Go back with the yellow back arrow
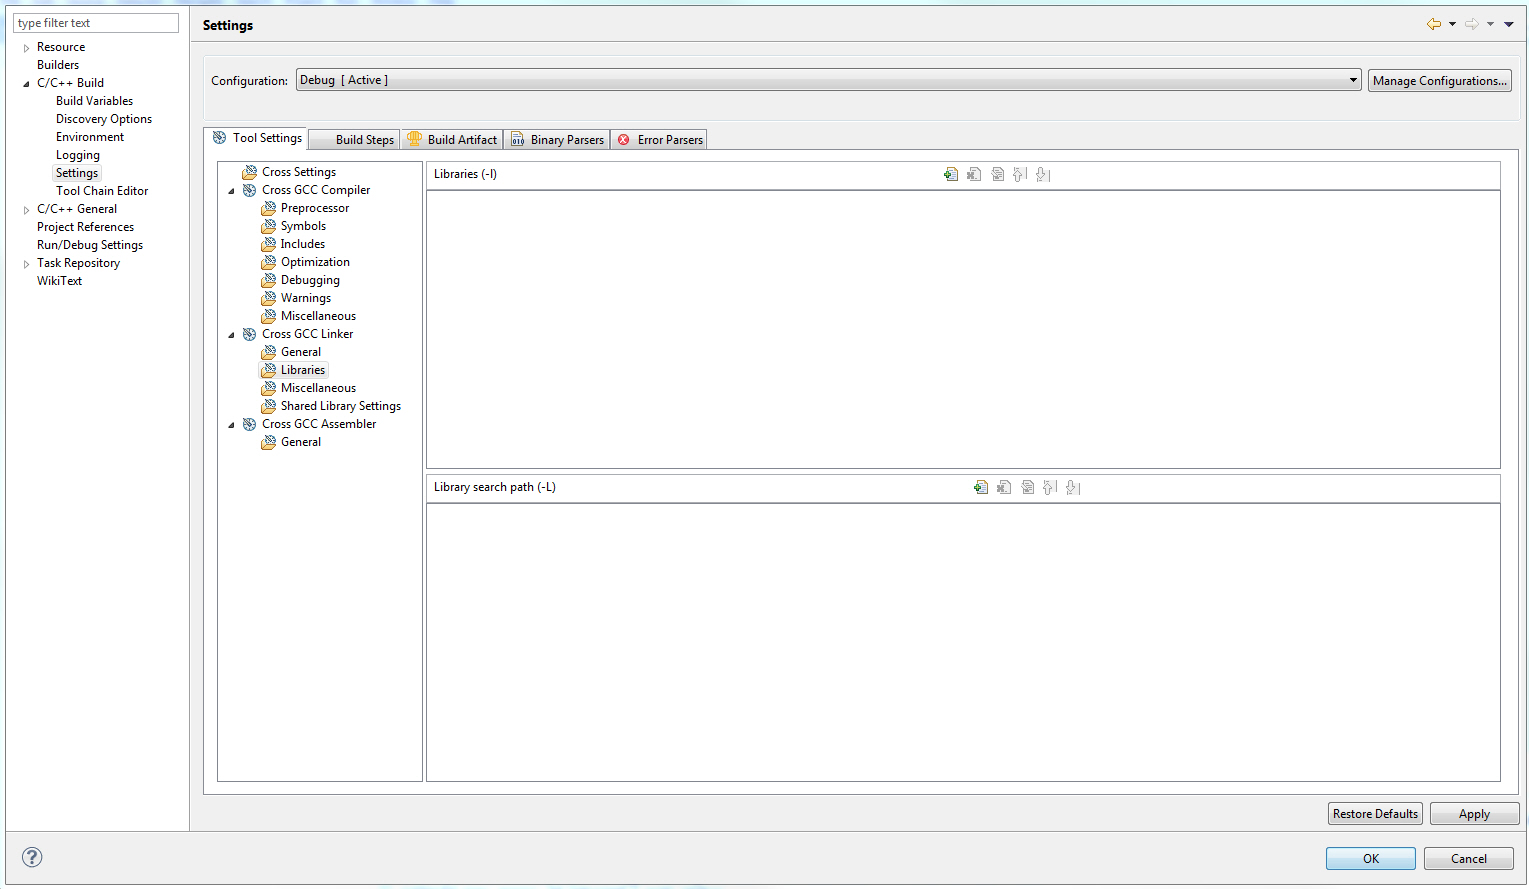Viewport: 1529px width, 889px height. tap(1434, 24)
